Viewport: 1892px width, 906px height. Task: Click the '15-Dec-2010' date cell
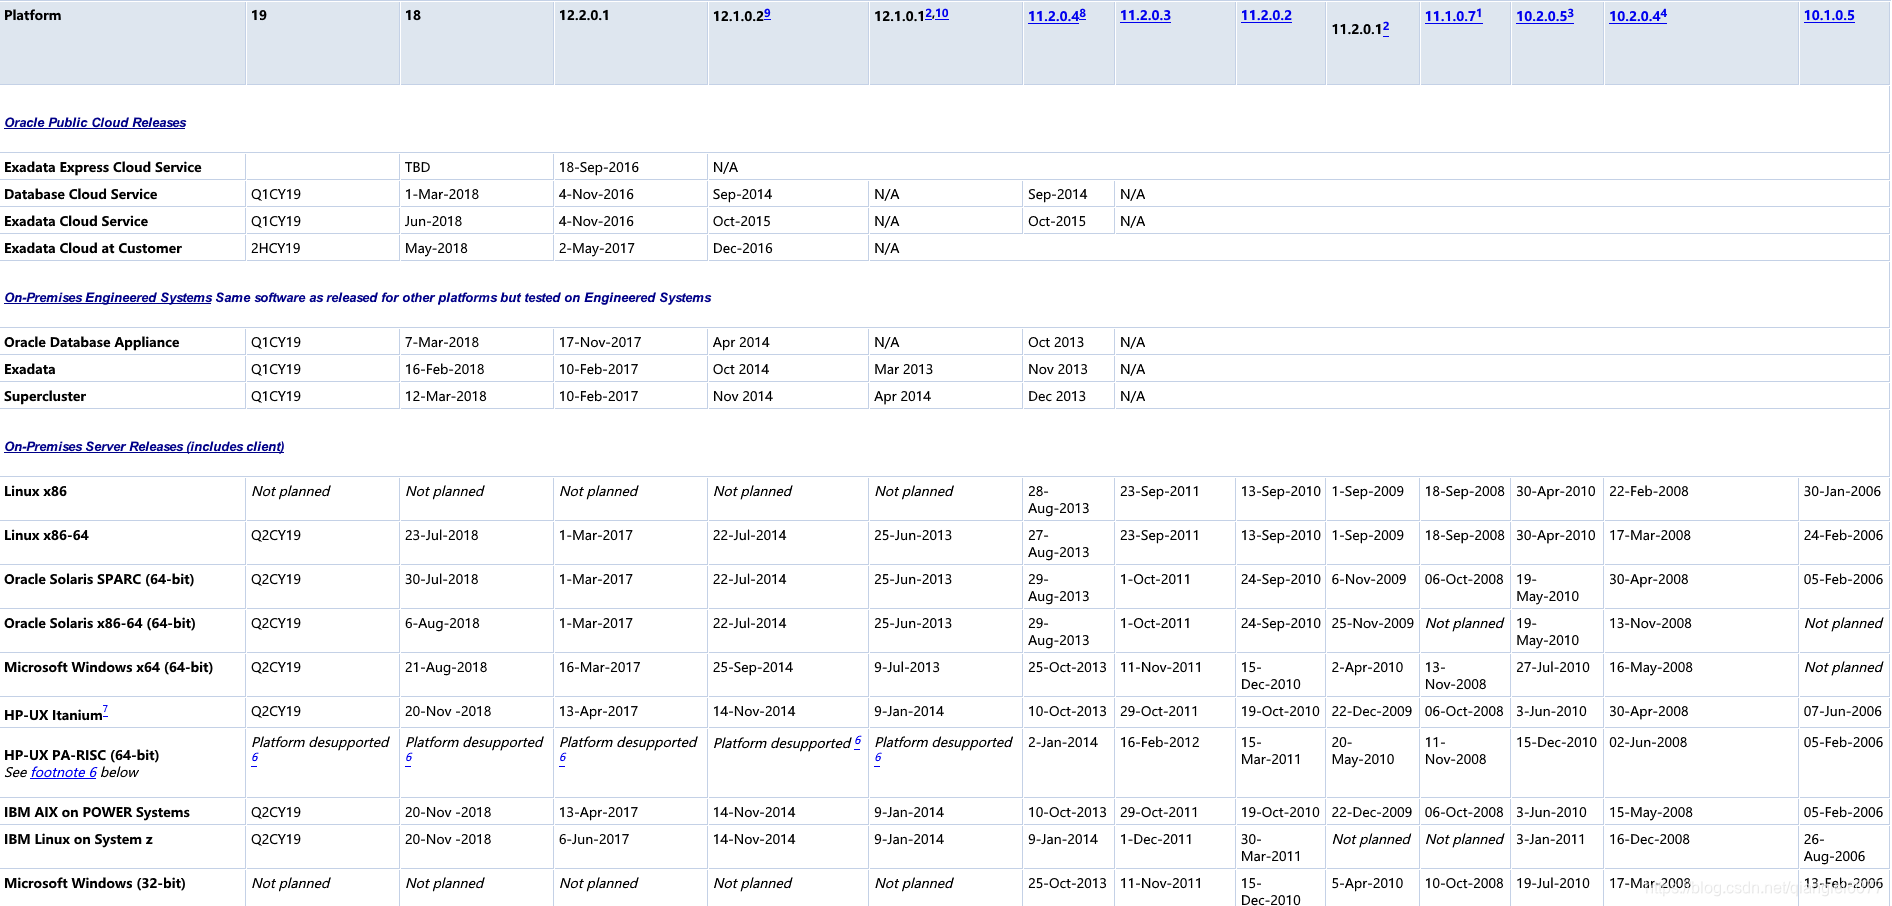1556,743
